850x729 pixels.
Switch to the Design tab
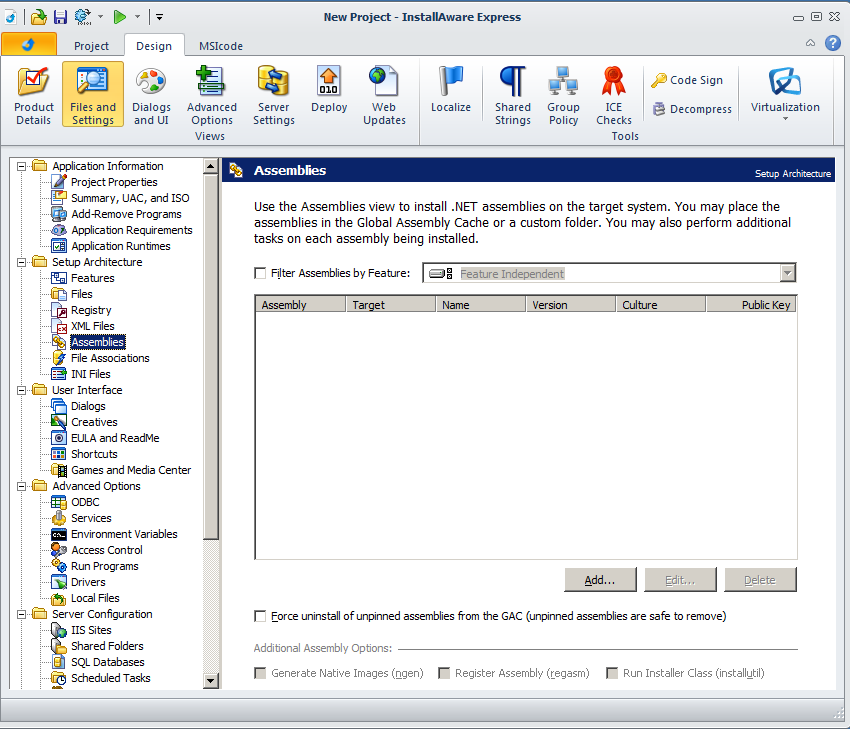coord(154,46)
